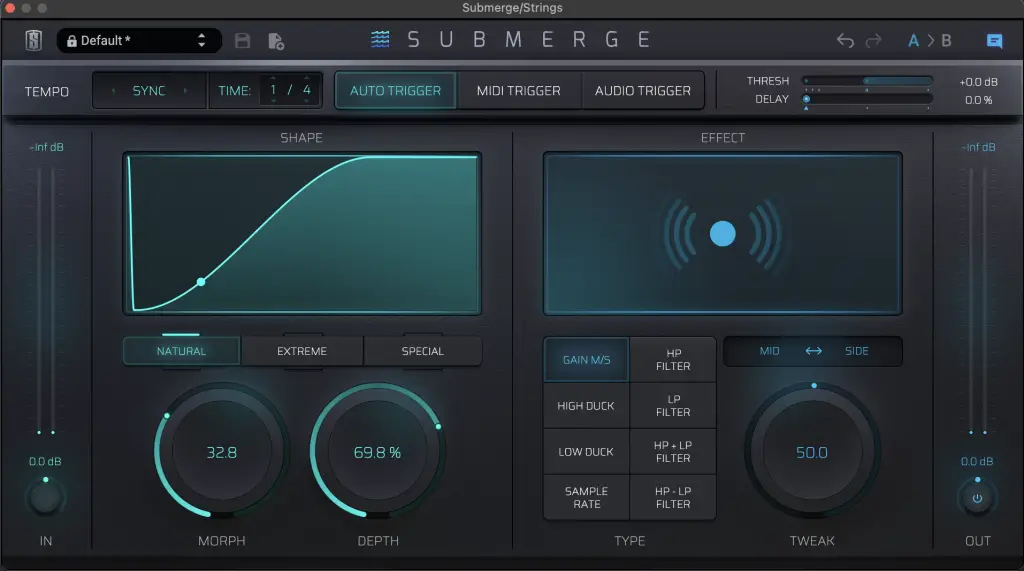Select GAIN M/S effect type
Viewport: 1024px width, 571px height.
(586, 359)
